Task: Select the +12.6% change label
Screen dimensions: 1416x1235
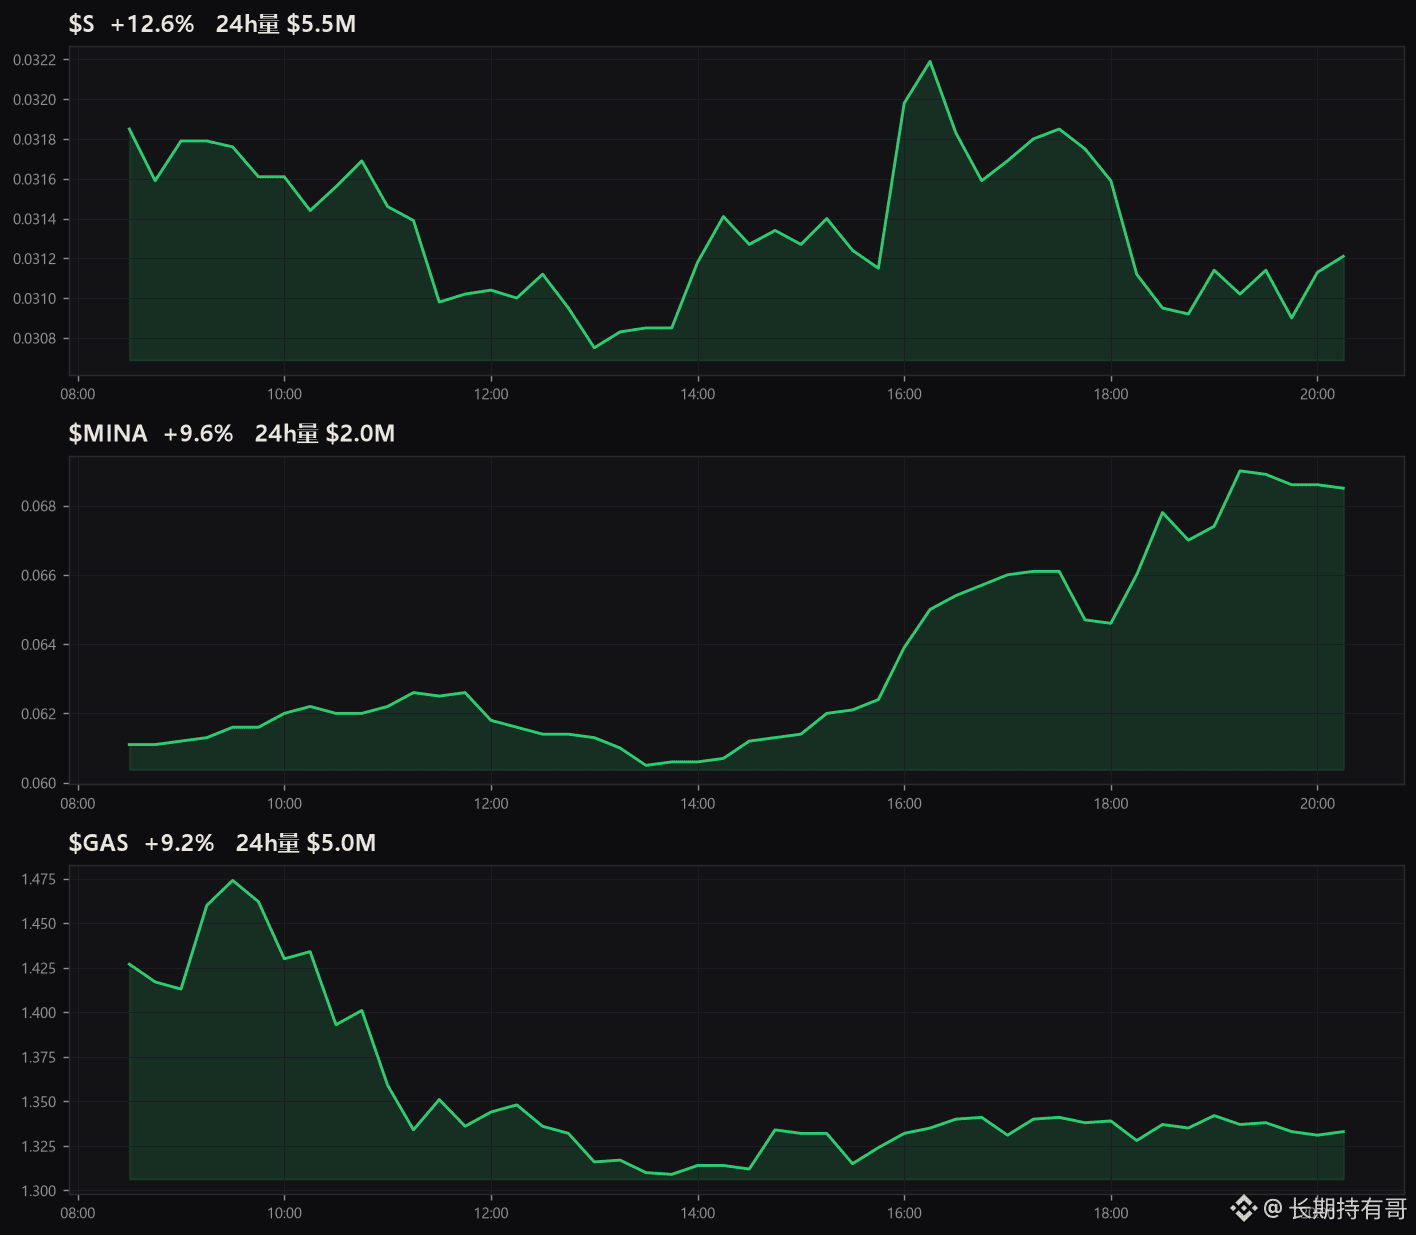Action: (x=152, y=24)
